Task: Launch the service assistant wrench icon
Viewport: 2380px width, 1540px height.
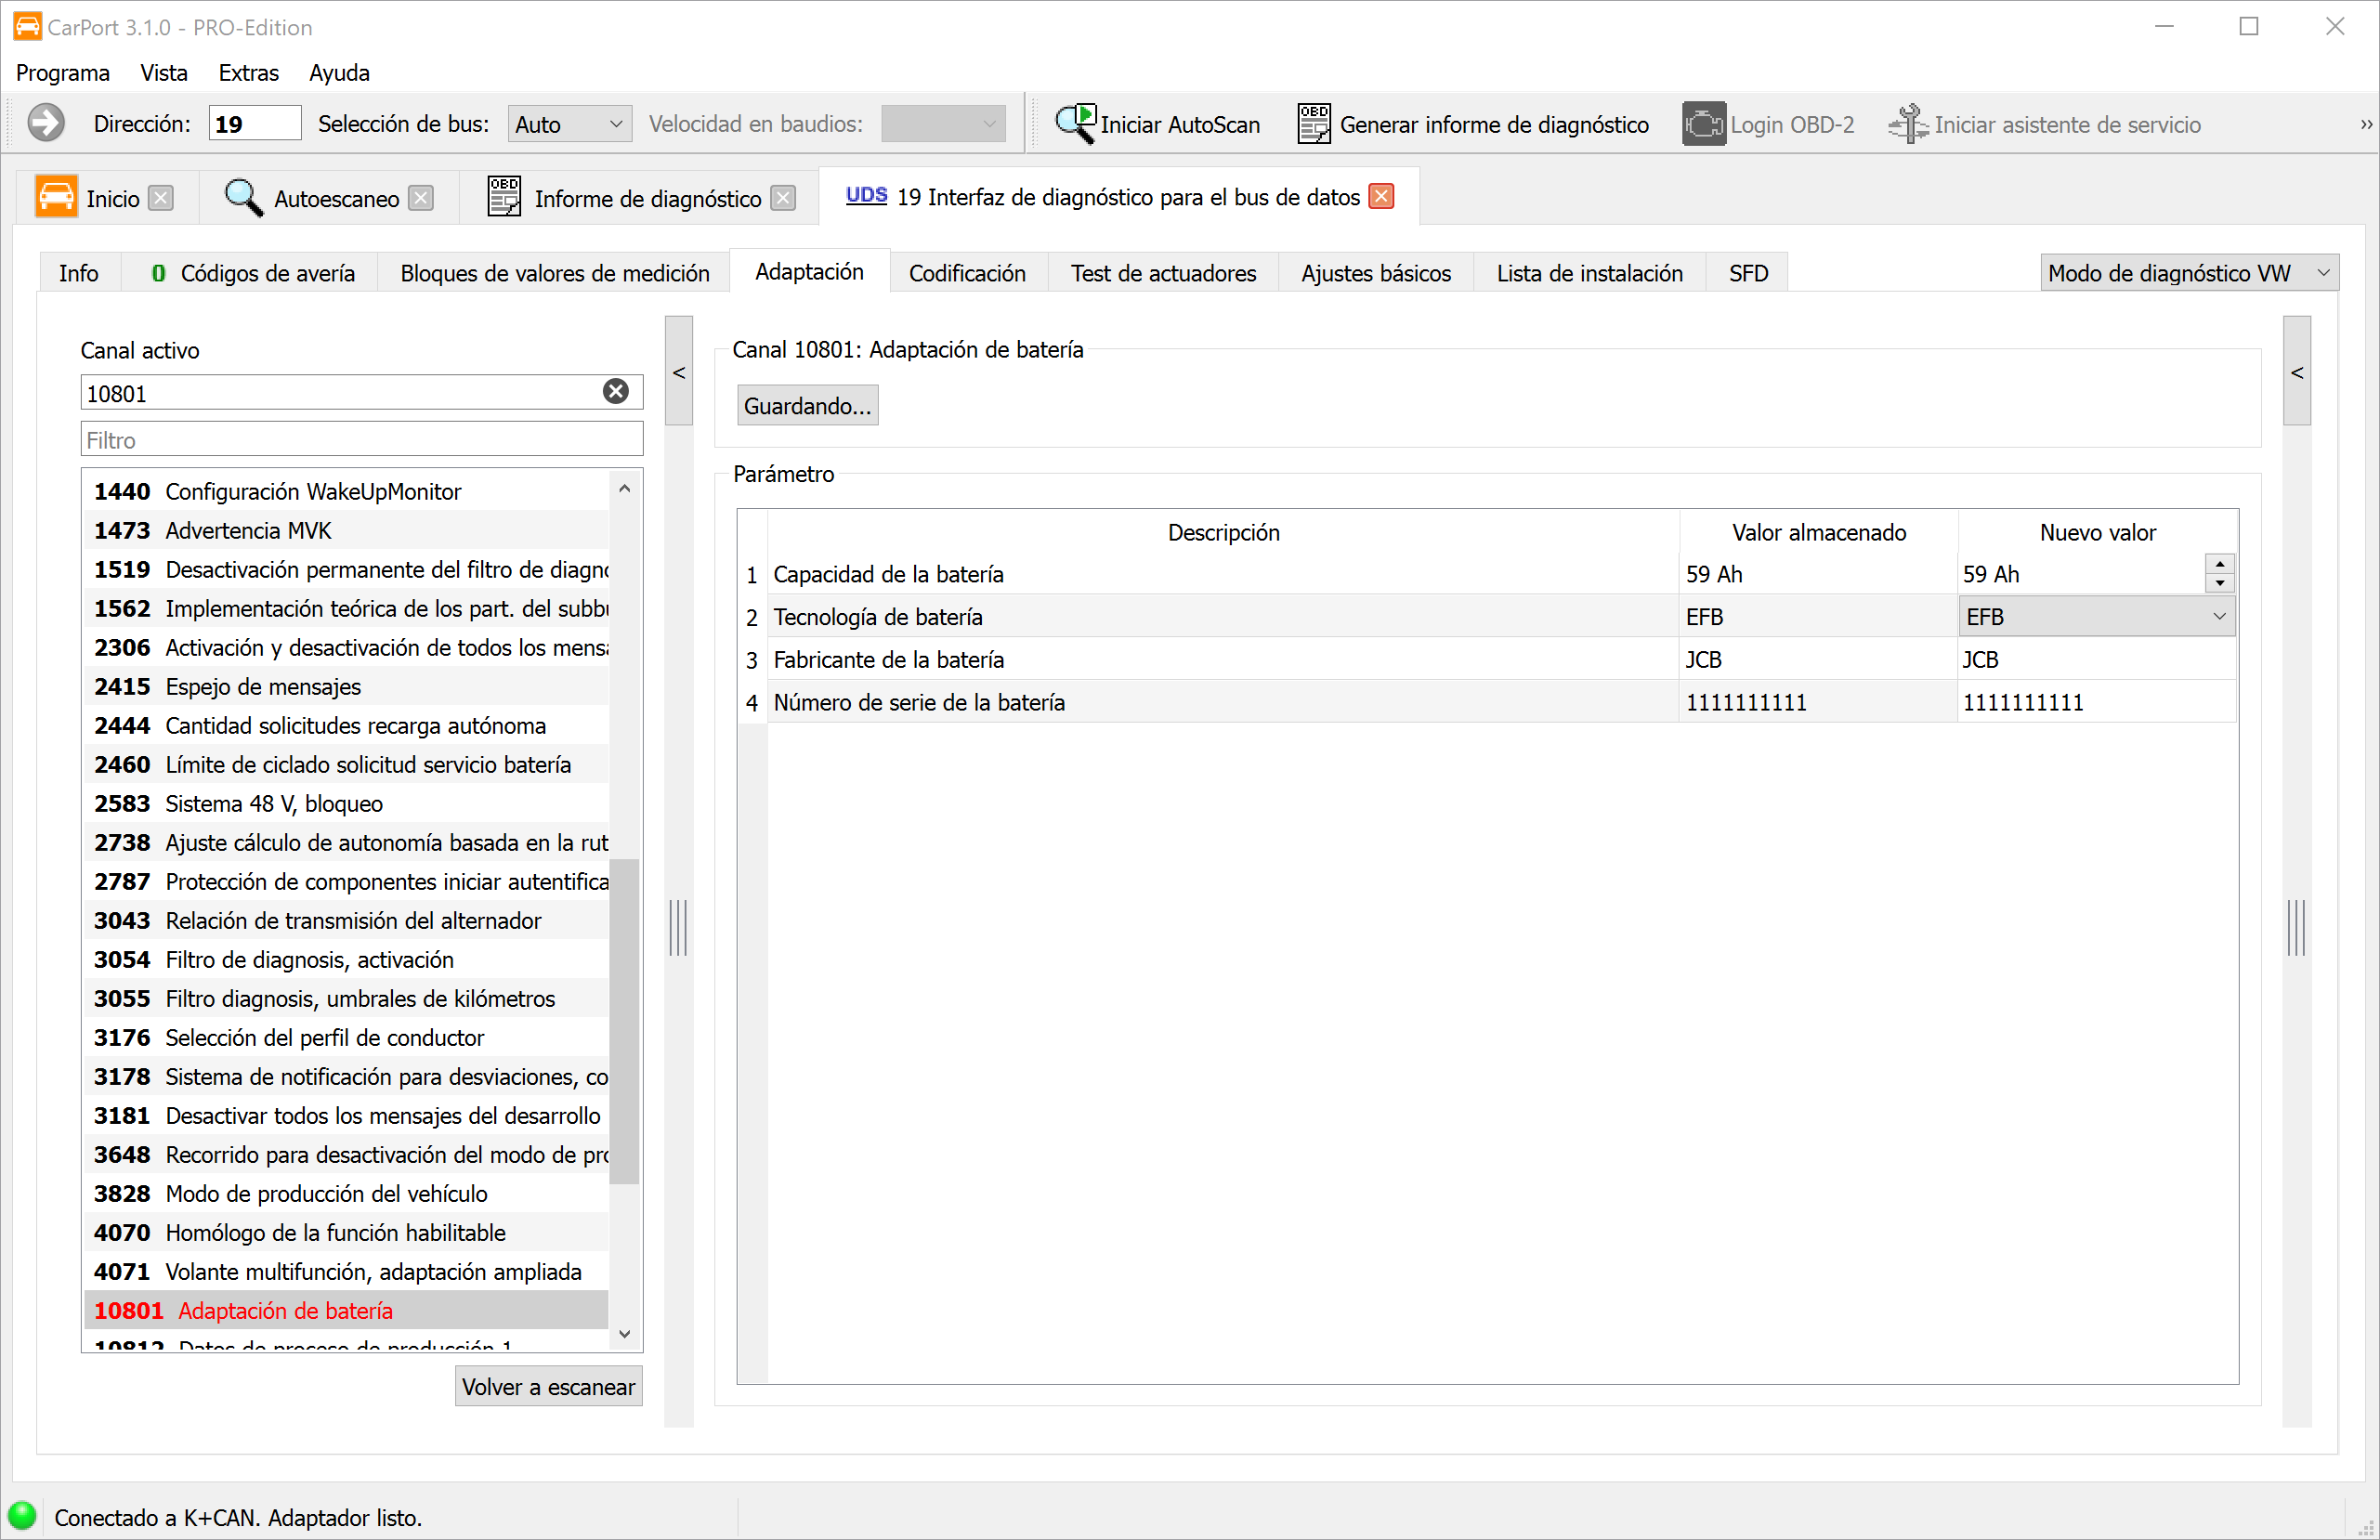Action: (x=1908, y=124)
